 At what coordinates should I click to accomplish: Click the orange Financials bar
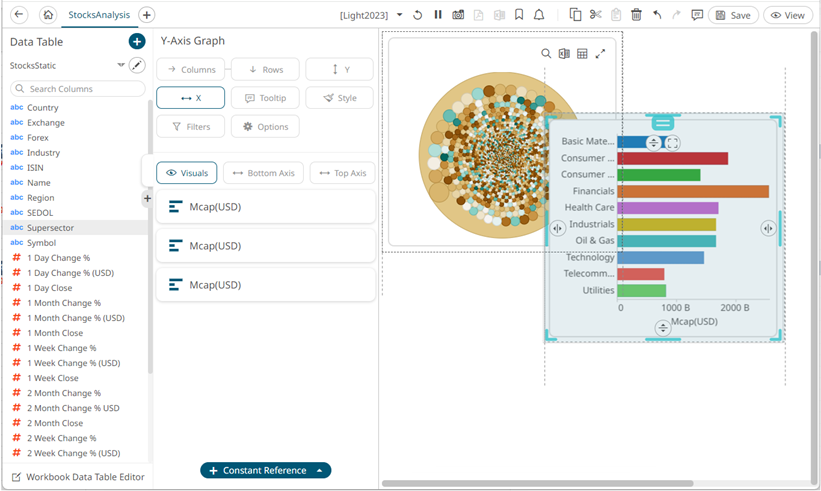(693, 191)
